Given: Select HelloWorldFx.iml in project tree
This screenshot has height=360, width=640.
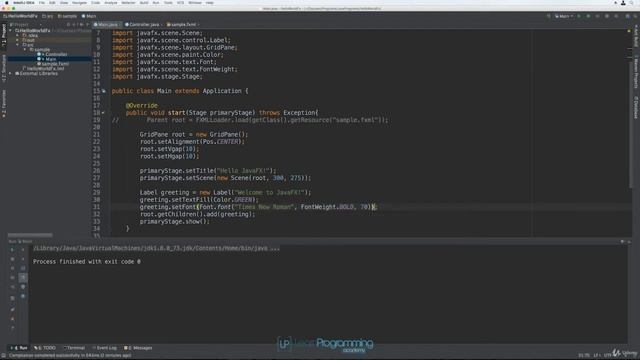Looking at the screenshot, I should [44, 69].
